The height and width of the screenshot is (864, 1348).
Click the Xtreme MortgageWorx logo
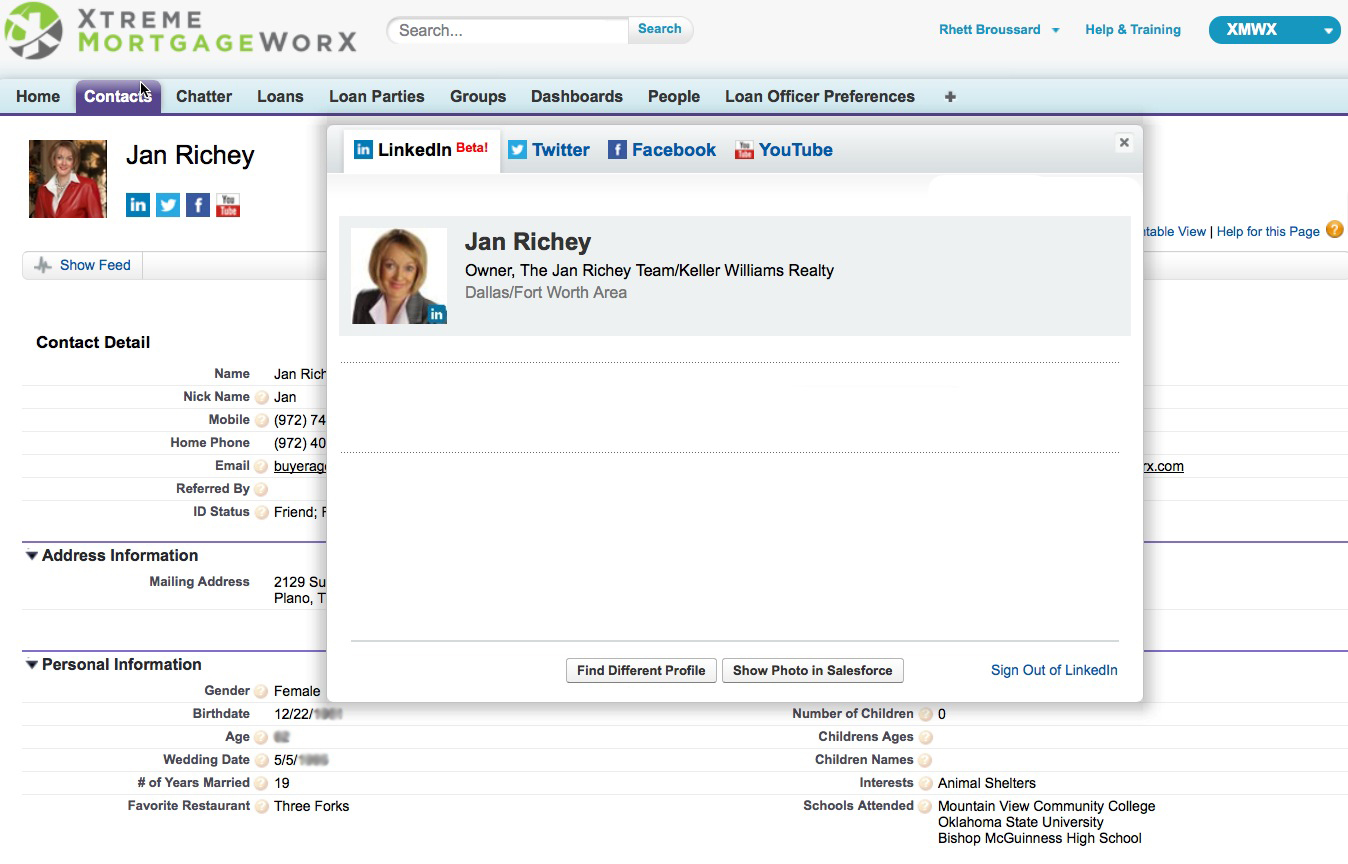click(180, 30)
